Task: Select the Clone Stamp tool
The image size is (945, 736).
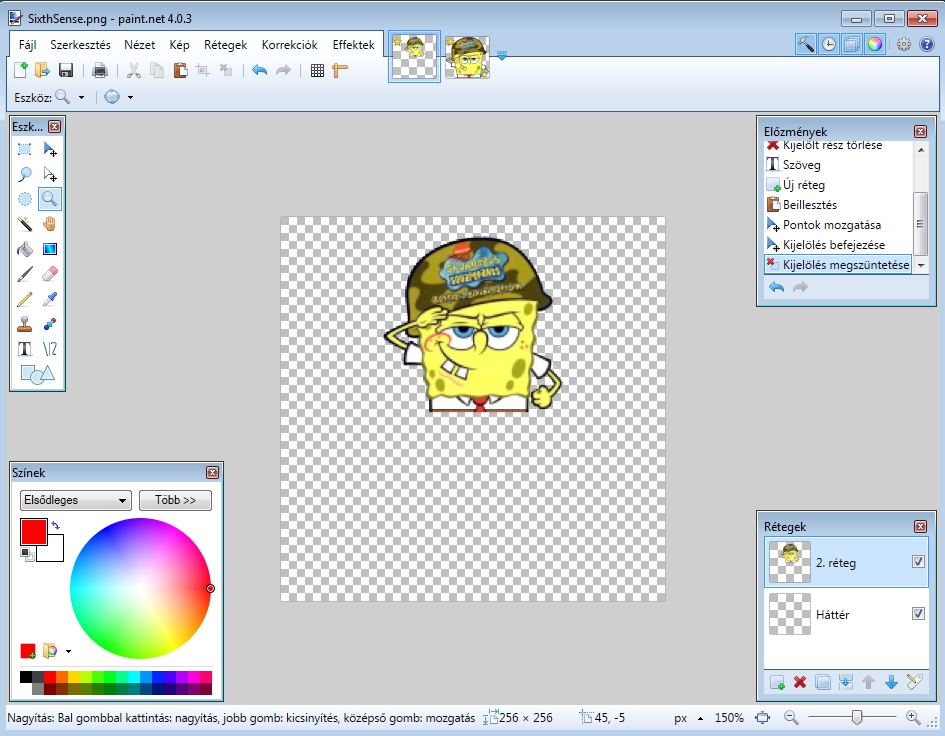Action: coord(25,324)
